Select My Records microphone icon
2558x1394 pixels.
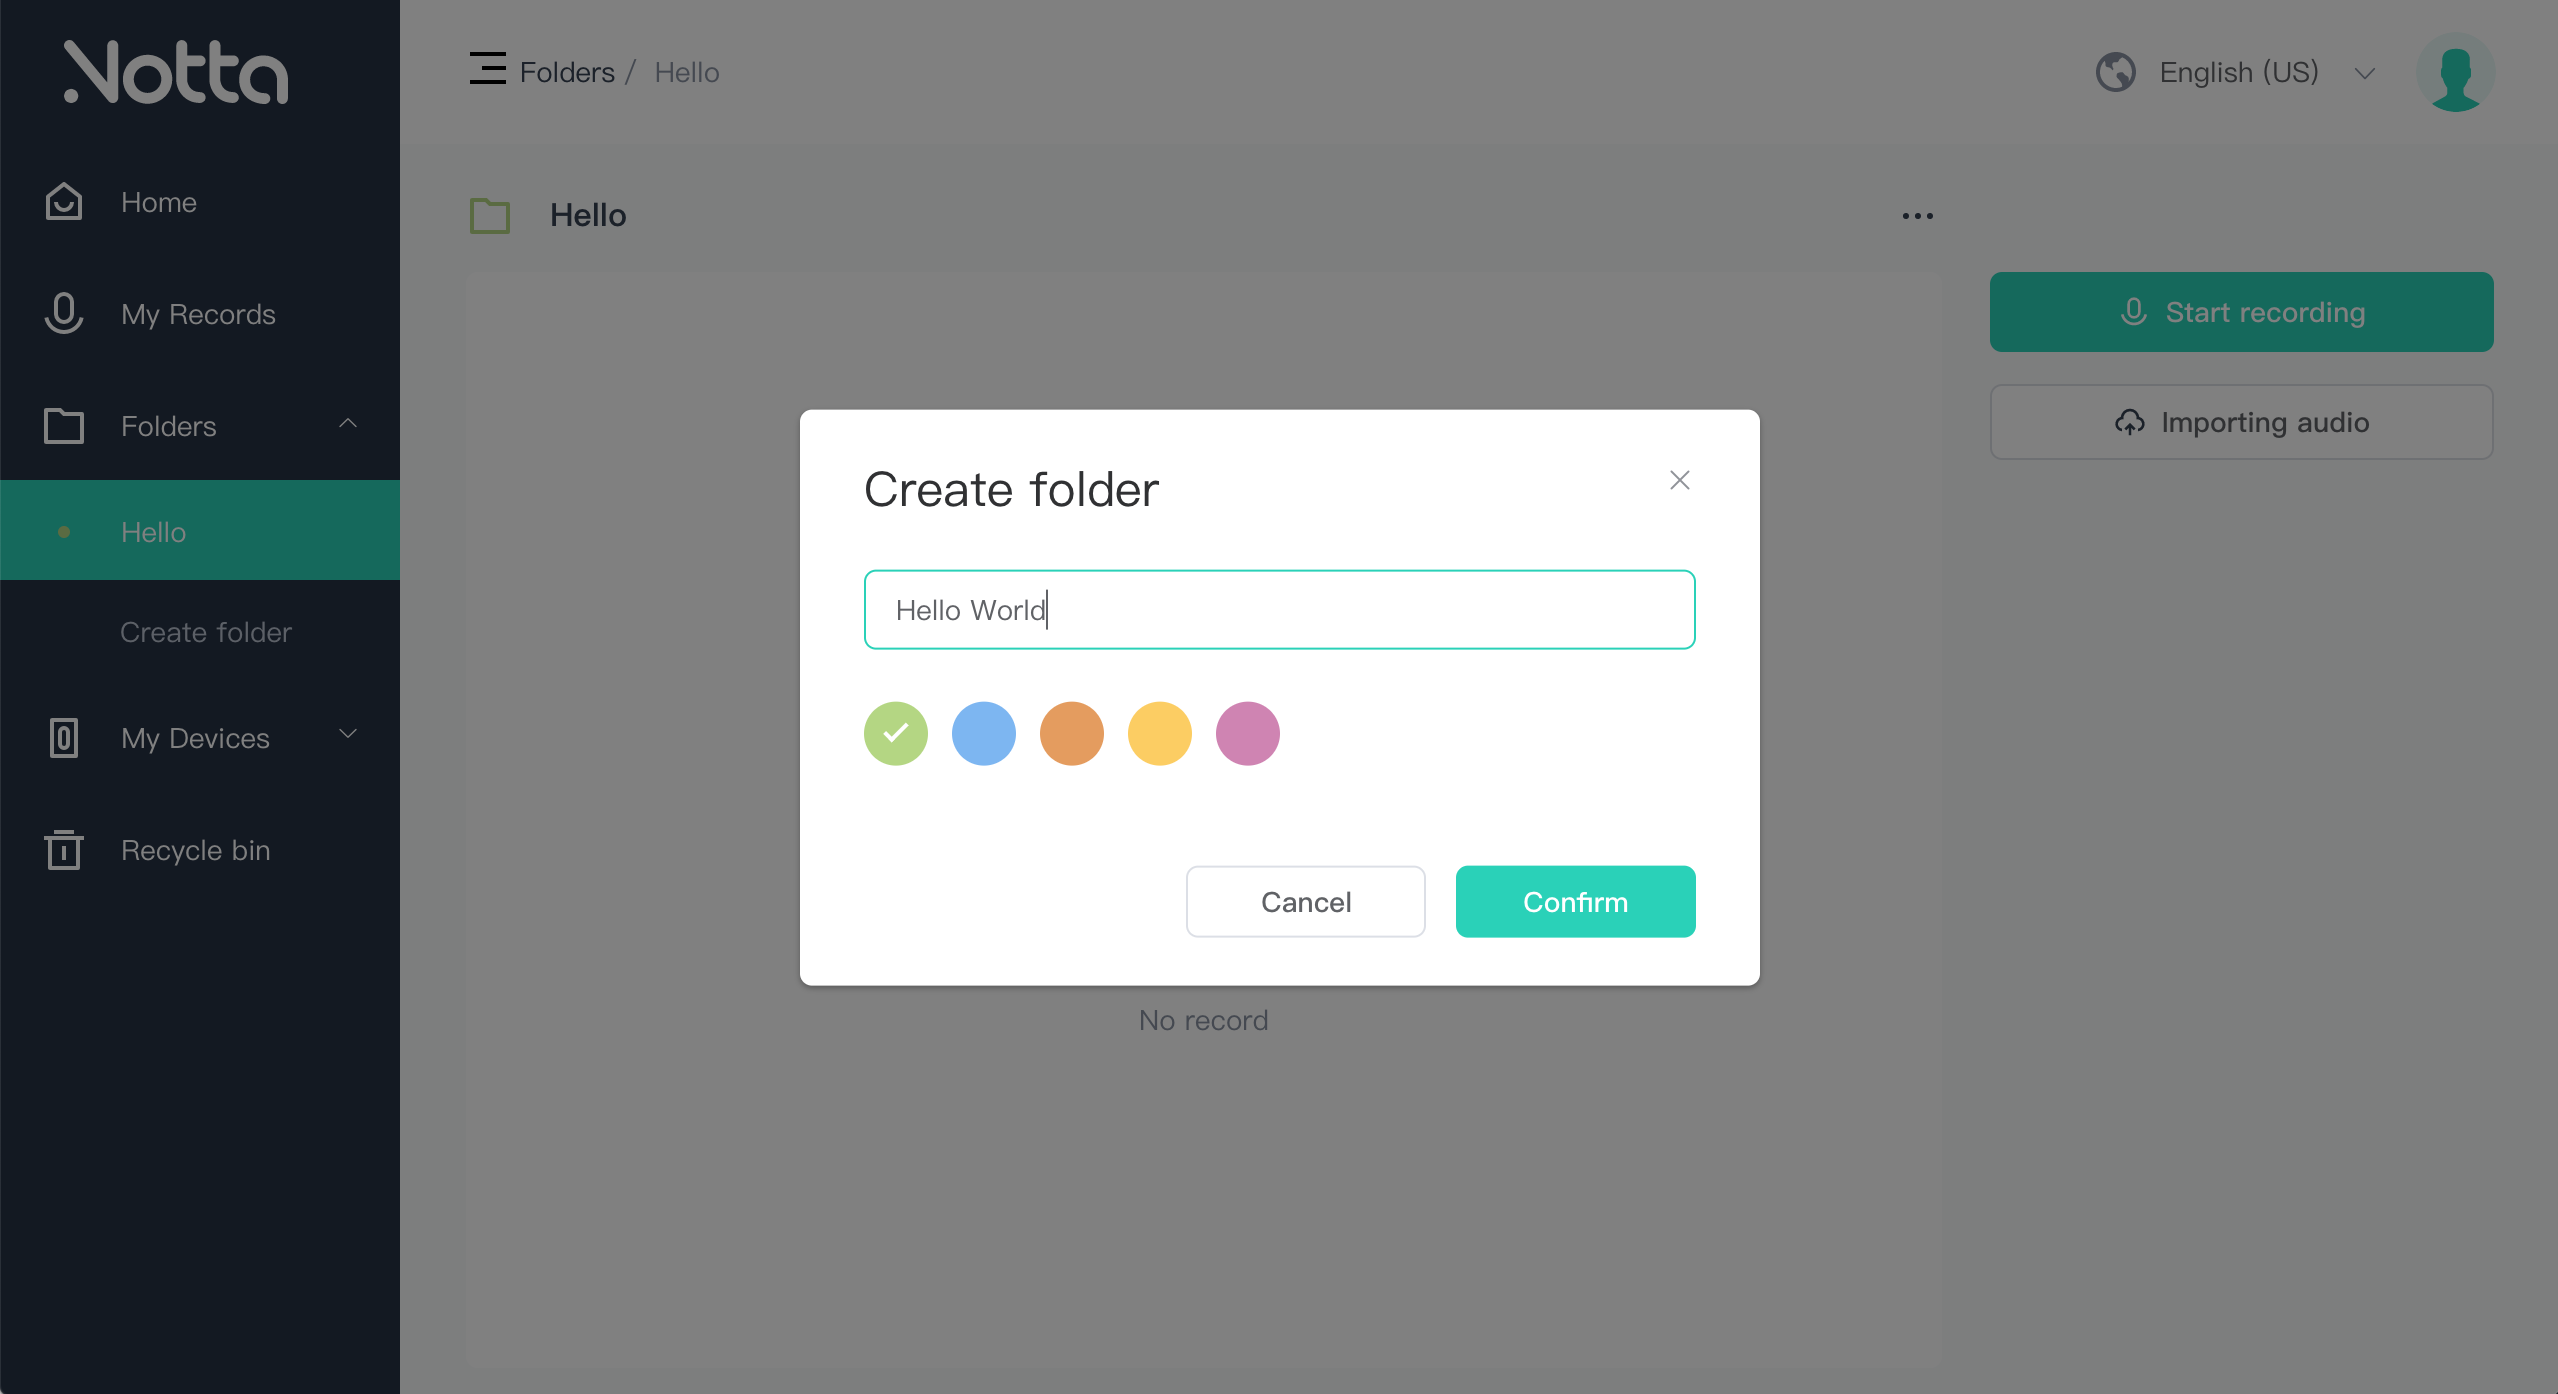[63, 313]
